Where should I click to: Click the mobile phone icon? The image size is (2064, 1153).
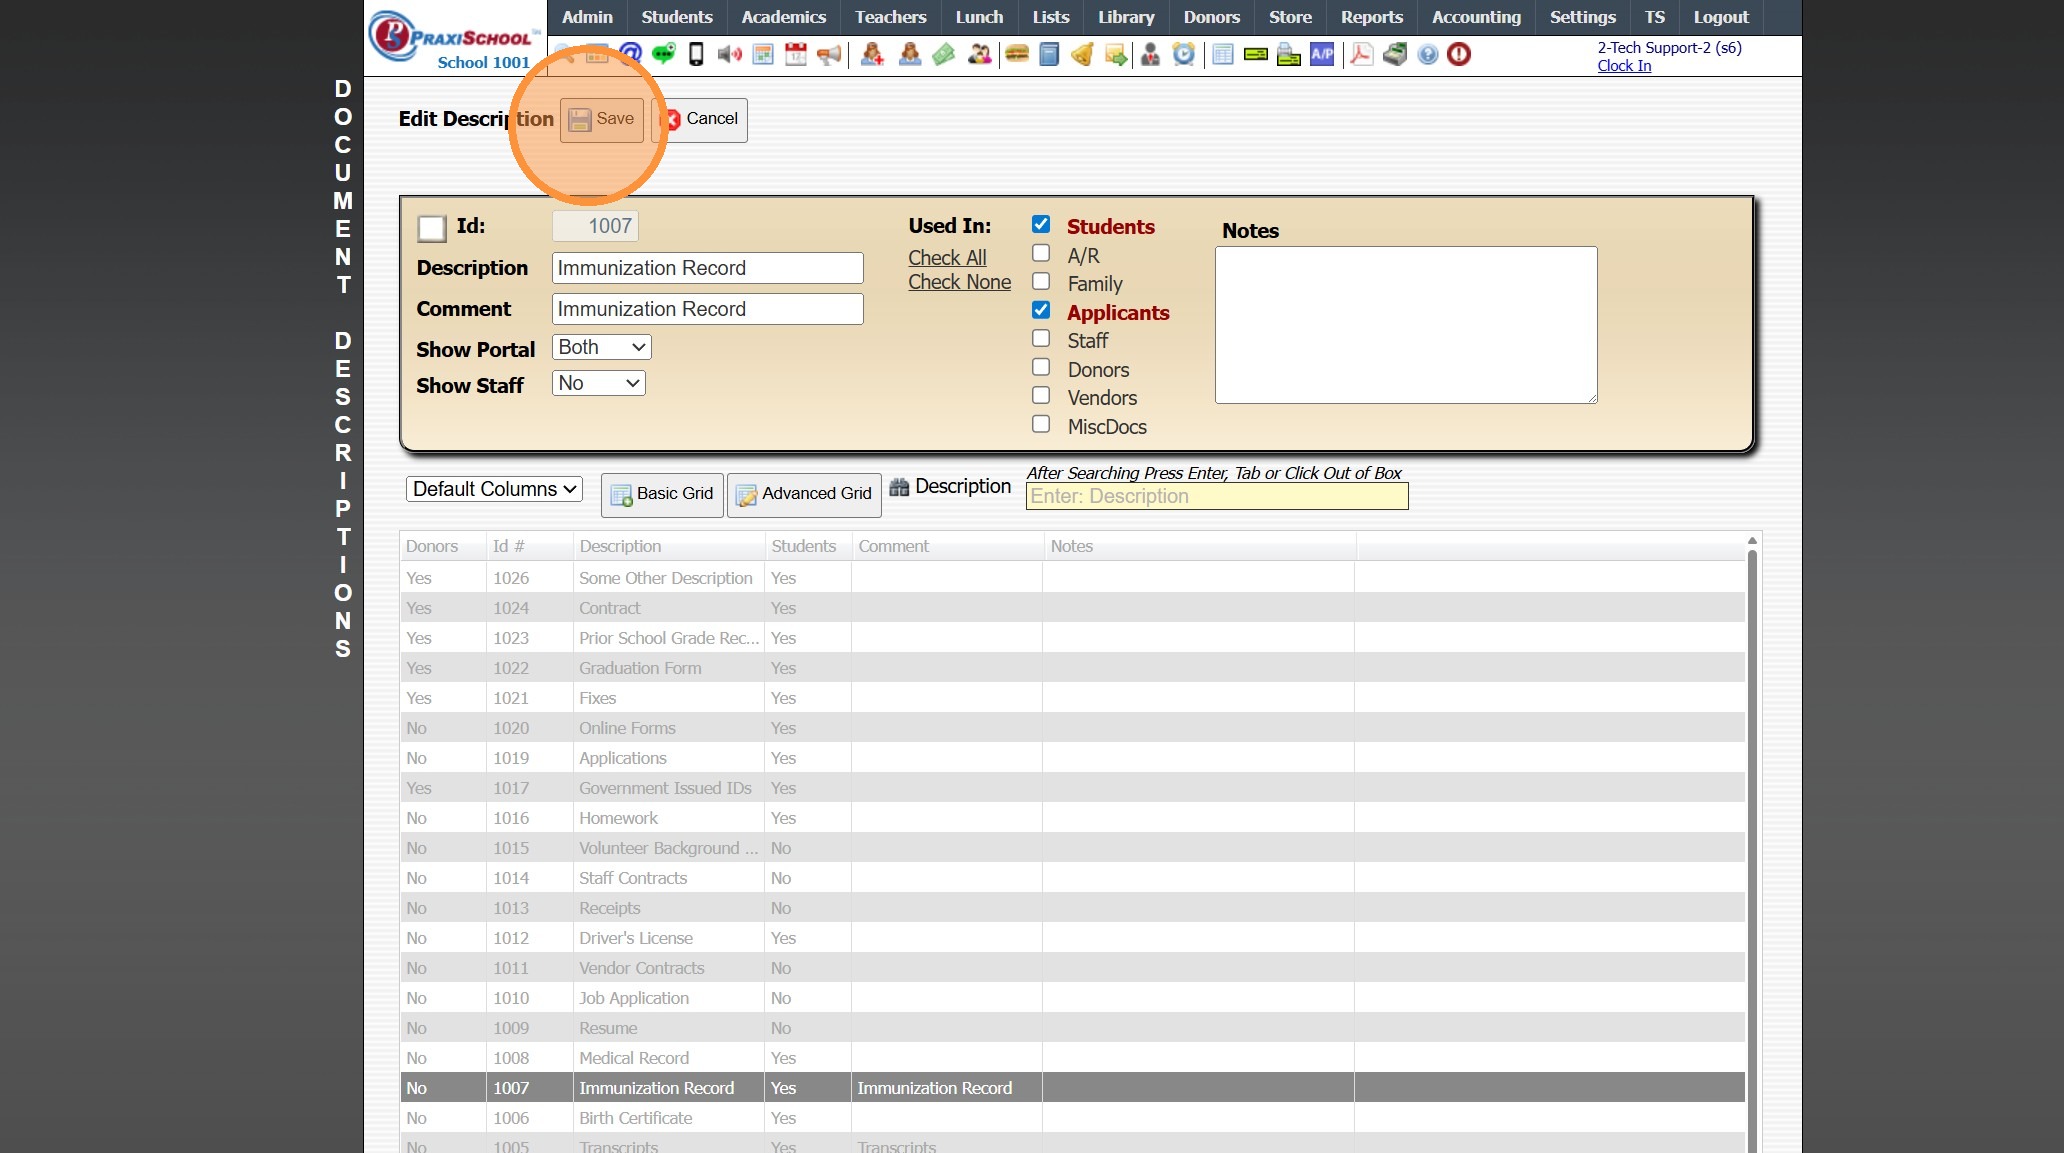click(696, 54)
